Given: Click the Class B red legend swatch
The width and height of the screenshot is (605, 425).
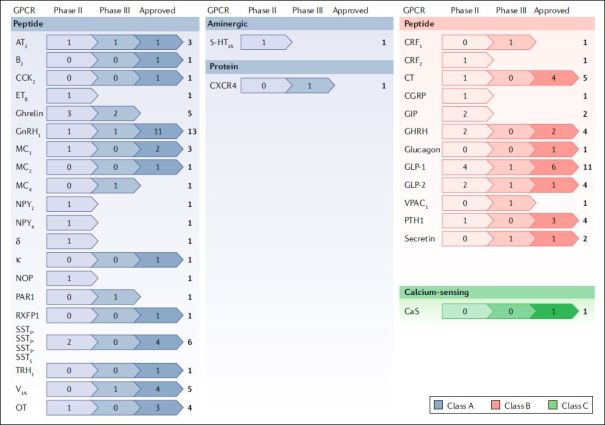Looking at the screenshot, I should (484, 404).
